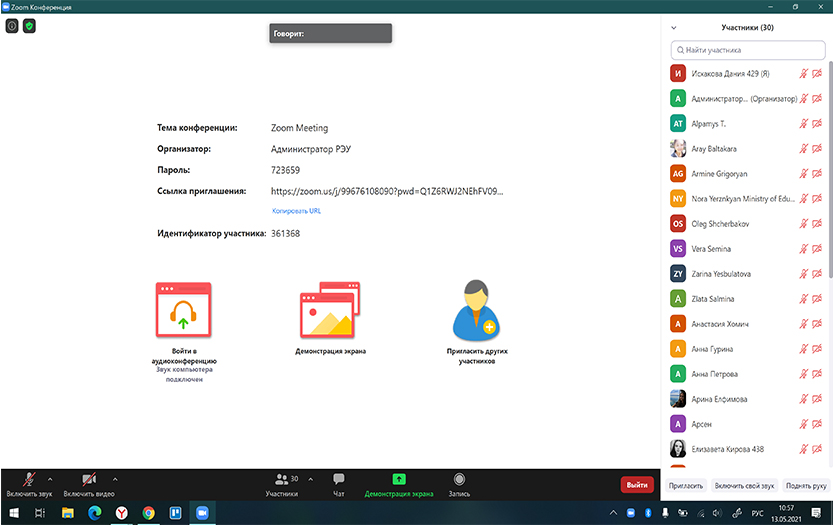
Task: Open the volume control tray icon
Action: (717, 513)
